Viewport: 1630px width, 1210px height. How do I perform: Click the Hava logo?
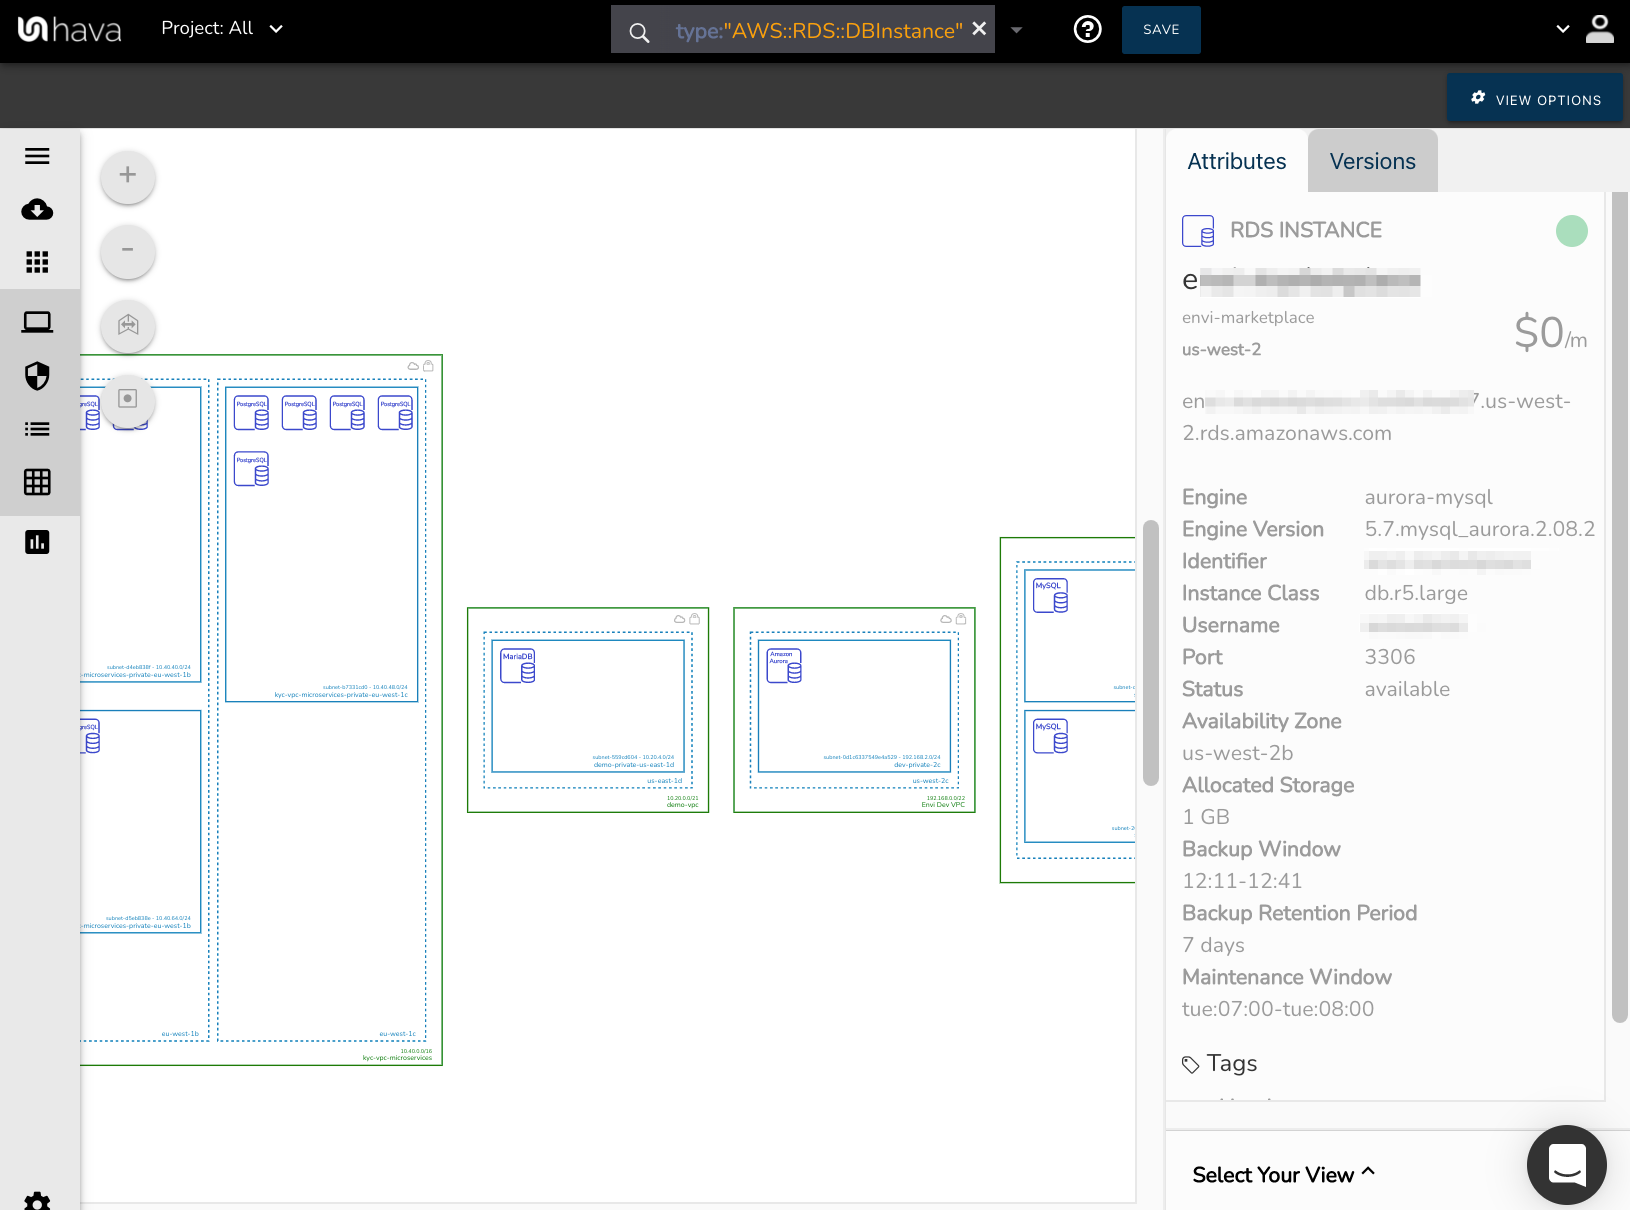69,30
